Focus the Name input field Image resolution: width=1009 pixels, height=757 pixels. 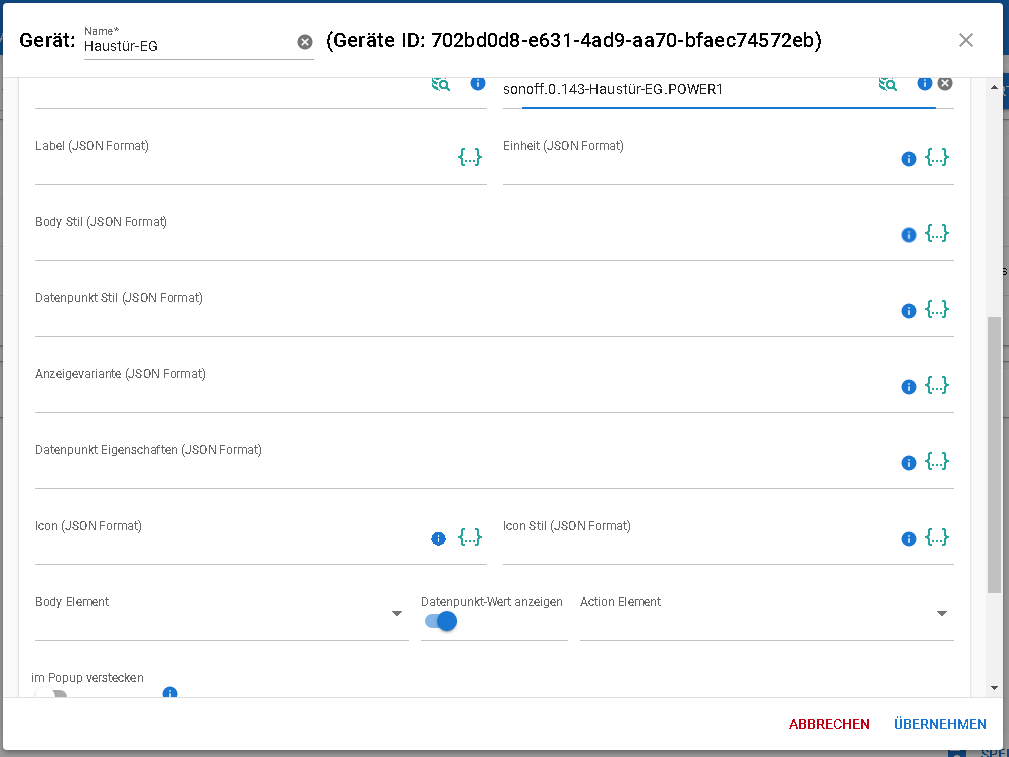coord(188,46)
